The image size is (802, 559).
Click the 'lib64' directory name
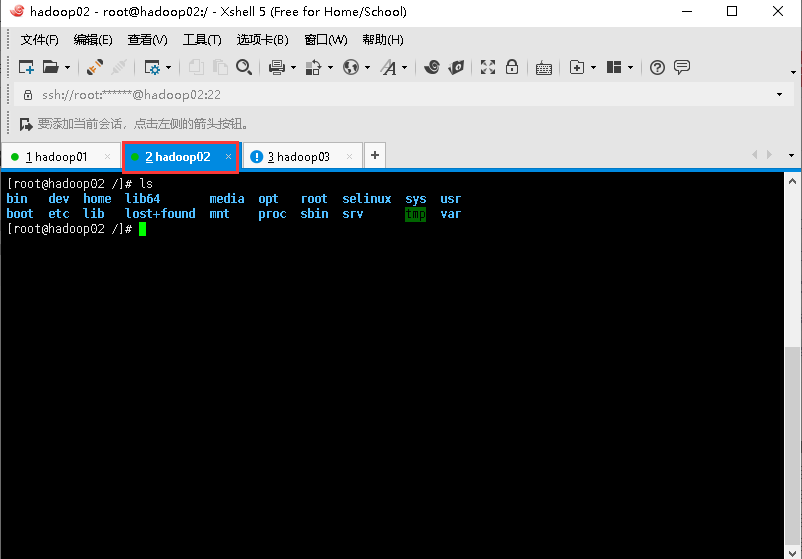(143, 198)
